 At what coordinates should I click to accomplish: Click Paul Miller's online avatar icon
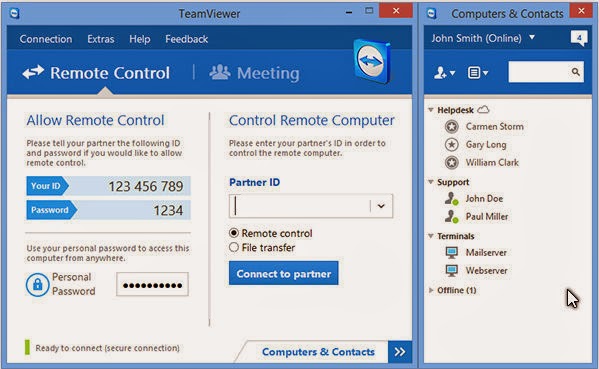452,217
